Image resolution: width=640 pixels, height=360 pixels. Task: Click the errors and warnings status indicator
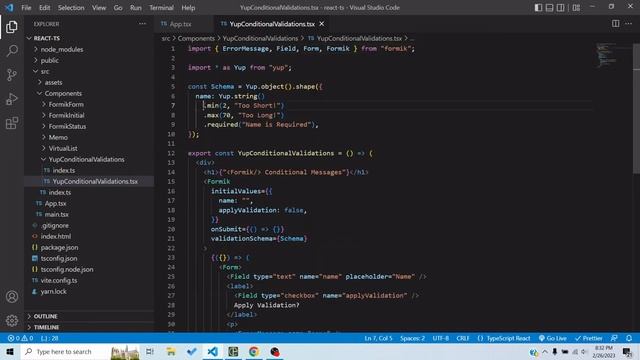[x=20, y=338]
